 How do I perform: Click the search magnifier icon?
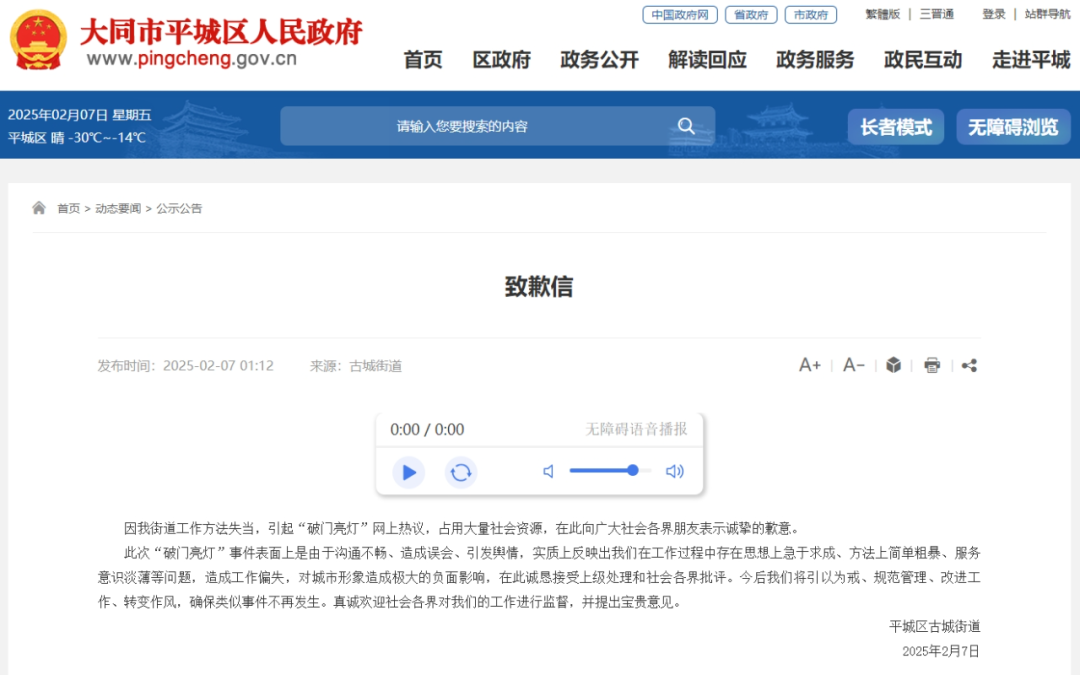[686, 126]
